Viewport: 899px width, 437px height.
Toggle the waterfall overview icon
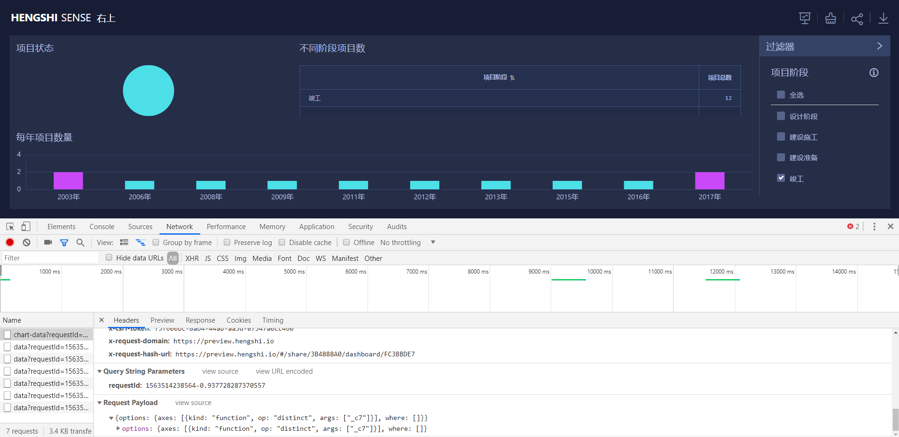pos(140,243)
